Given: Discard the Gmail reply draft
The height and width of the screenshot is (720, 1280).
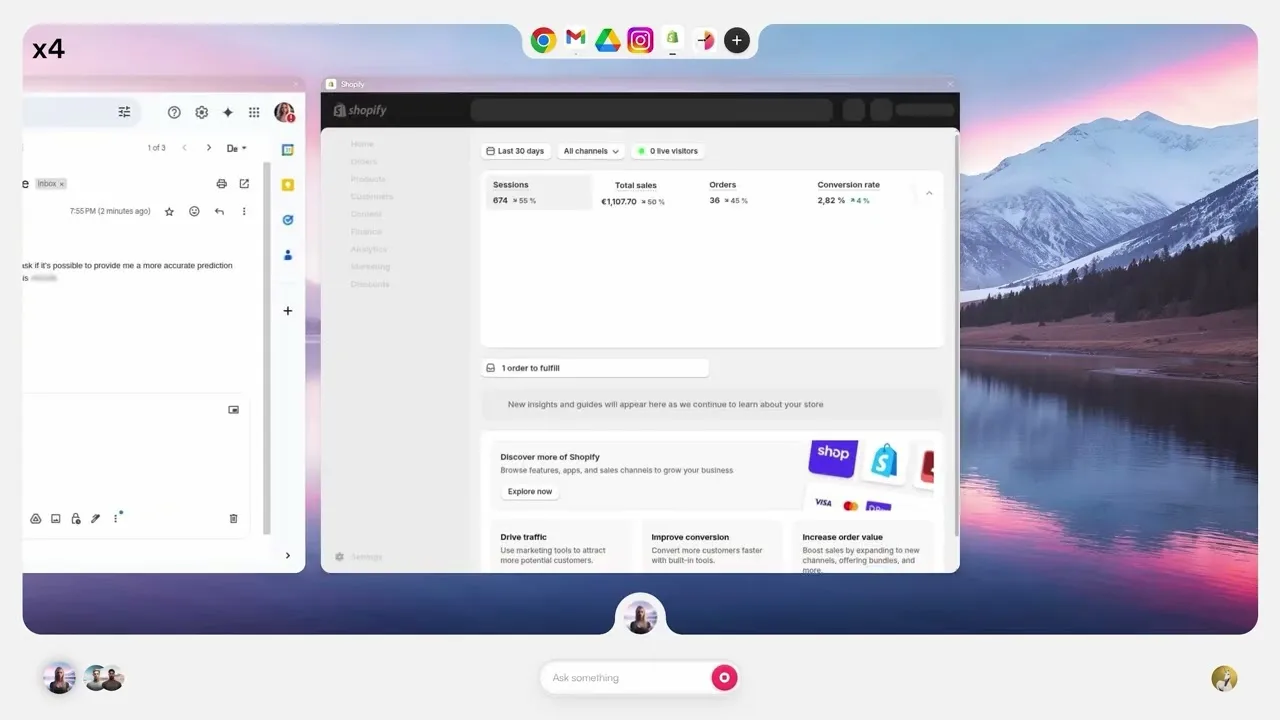Looking at the screenshot, I should pos(234,519).
